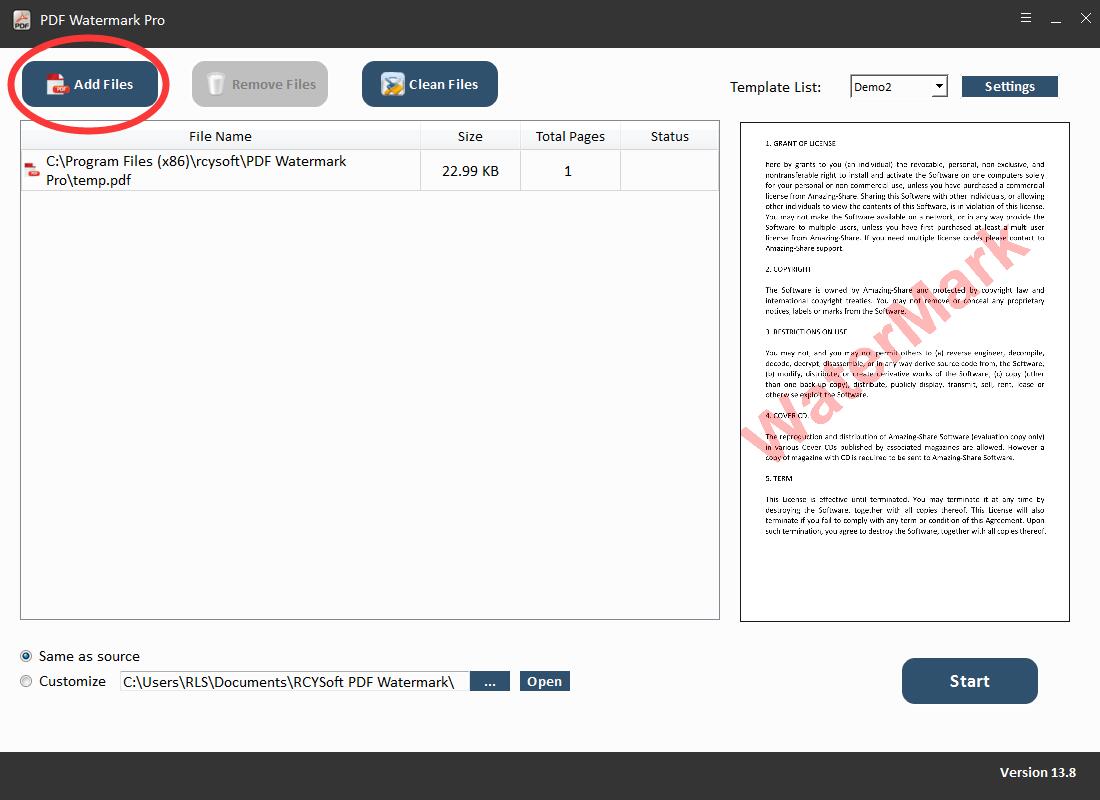
Task: Browse for output folder with the ... button
Action: 490,682
